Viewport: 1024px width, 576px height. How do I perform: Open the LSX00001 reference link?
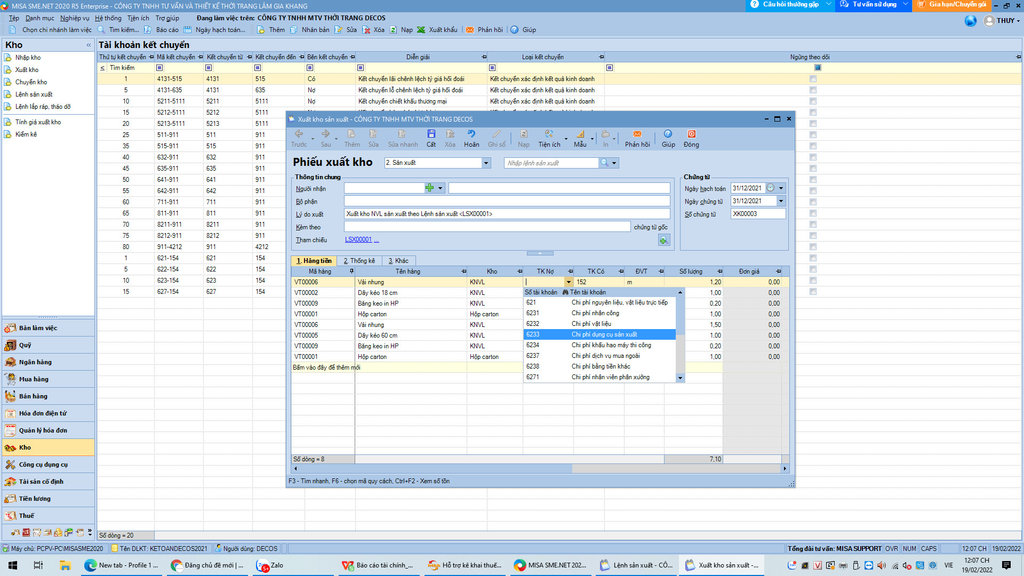pyautogui.click(x=358, y=240)
